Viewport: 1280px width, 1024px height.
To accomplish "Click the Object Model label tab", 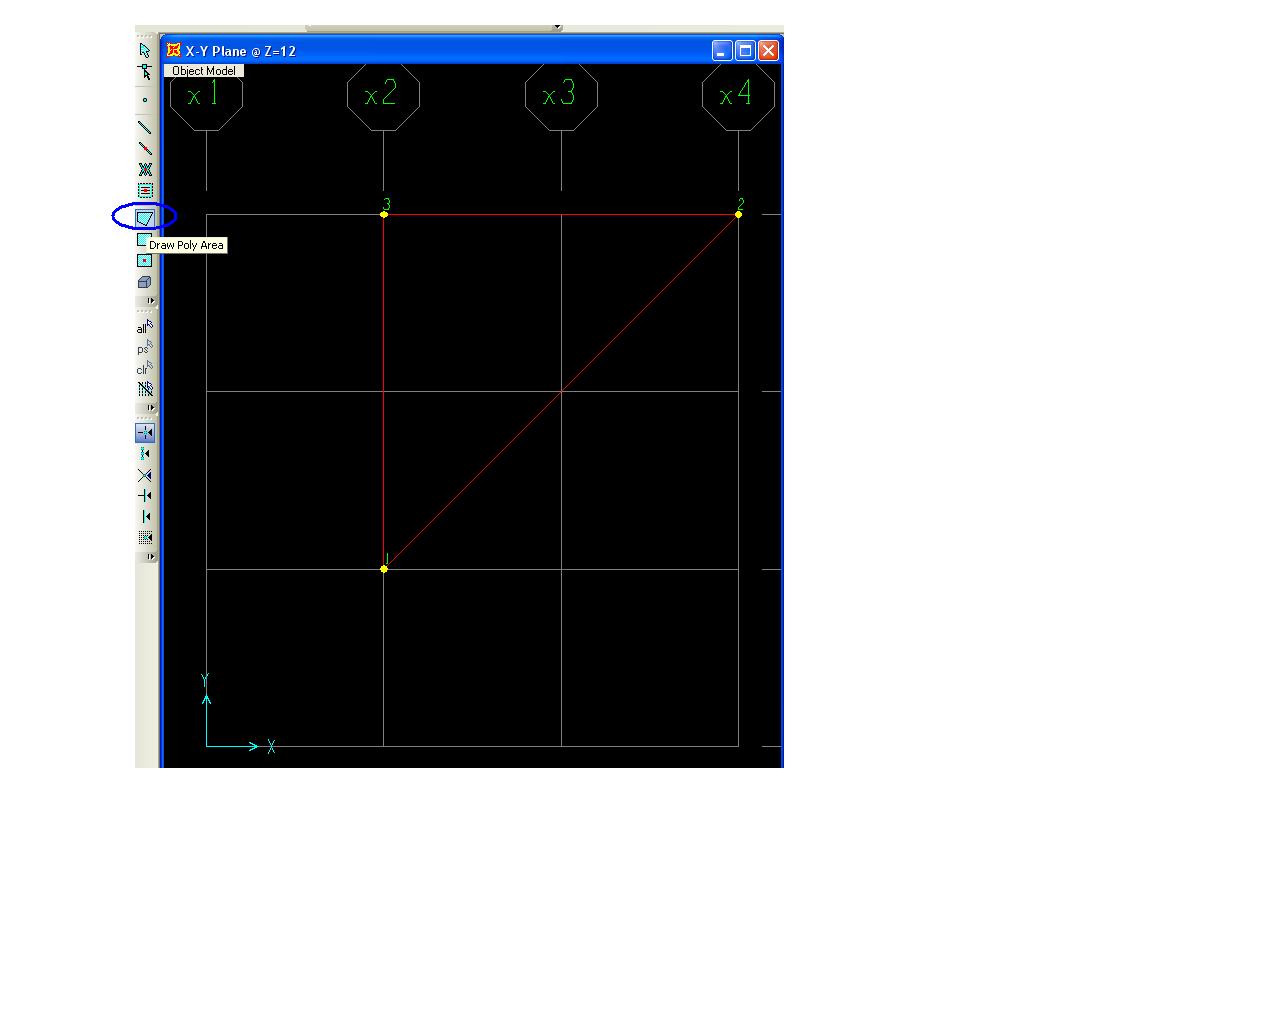I will point(204,71).
